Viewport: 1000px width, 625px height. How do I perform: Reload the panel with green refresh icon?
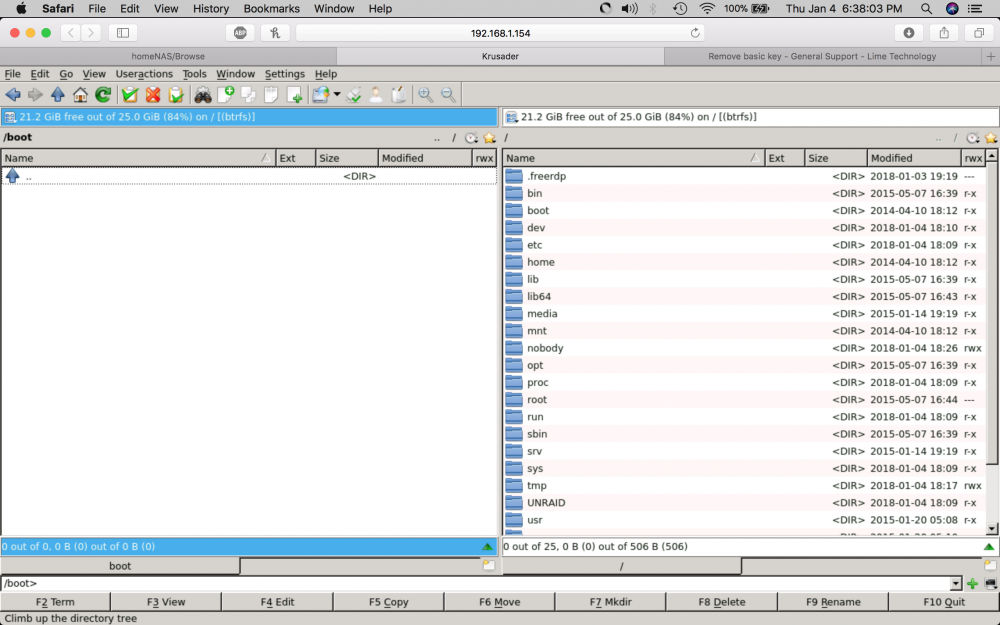pos(103,95)
